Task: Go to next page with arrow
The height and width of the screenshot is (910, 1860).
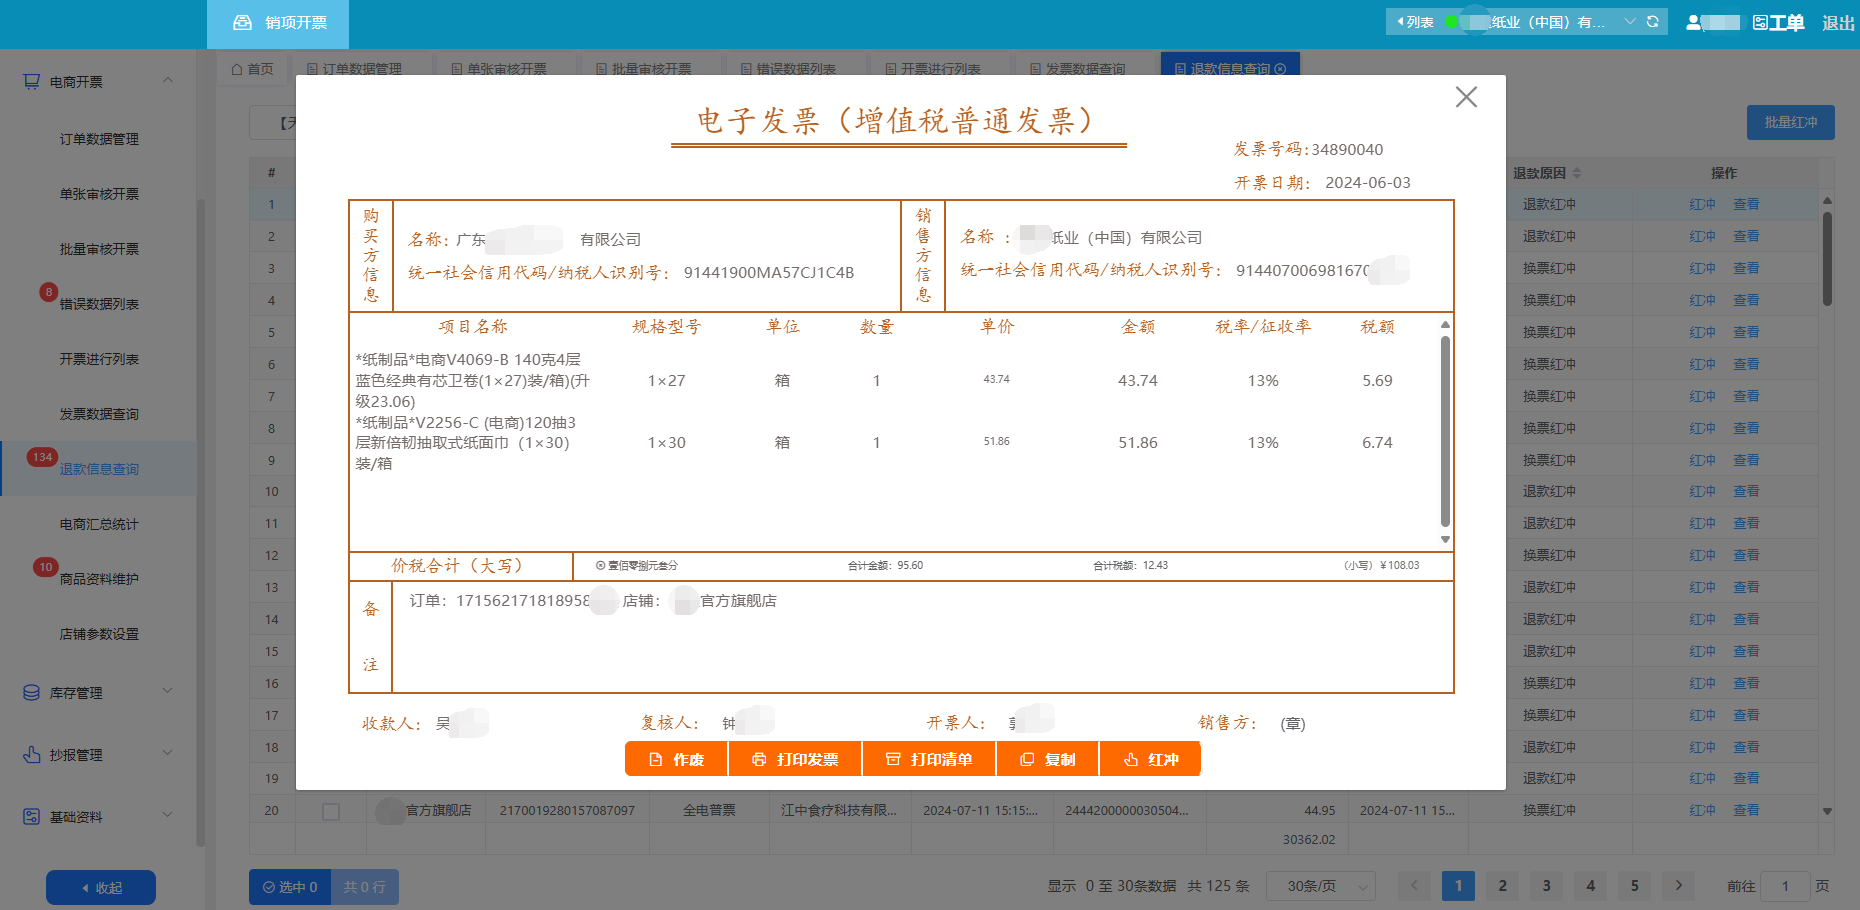Action: pyautogui.click(x=1678, y=886)
